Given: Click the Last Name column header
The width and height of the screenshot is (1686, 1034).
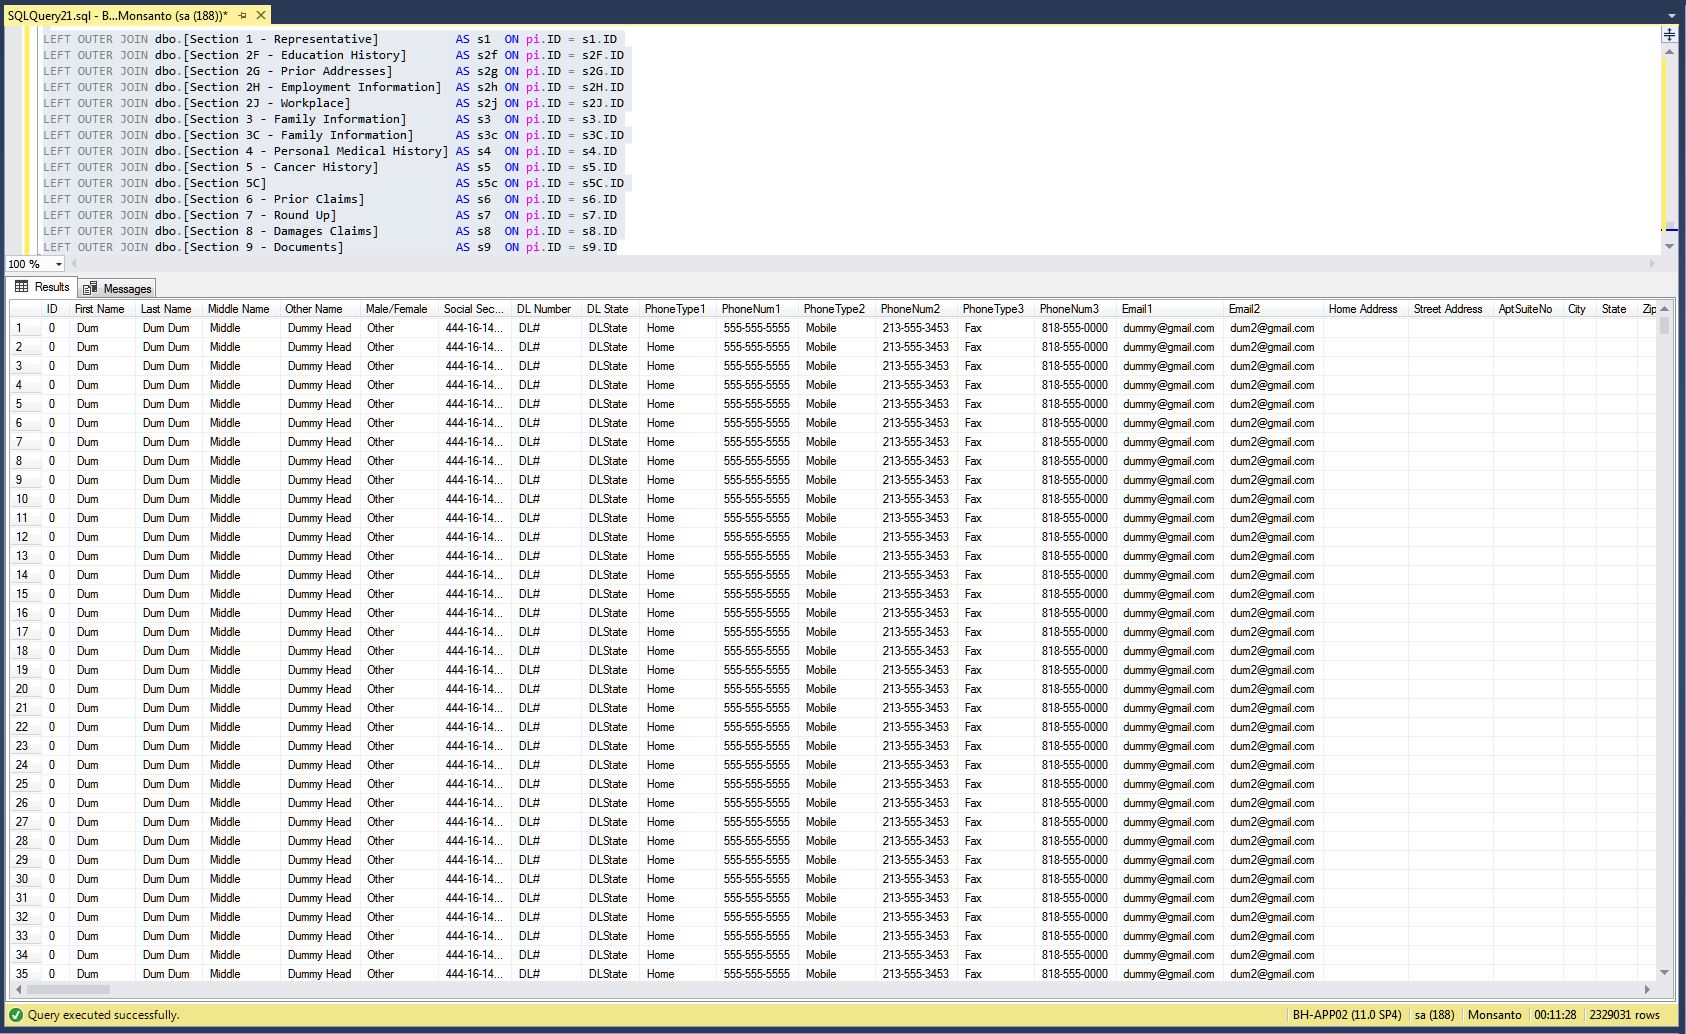Looking at the screenshot, I should (x=166, y=309).
